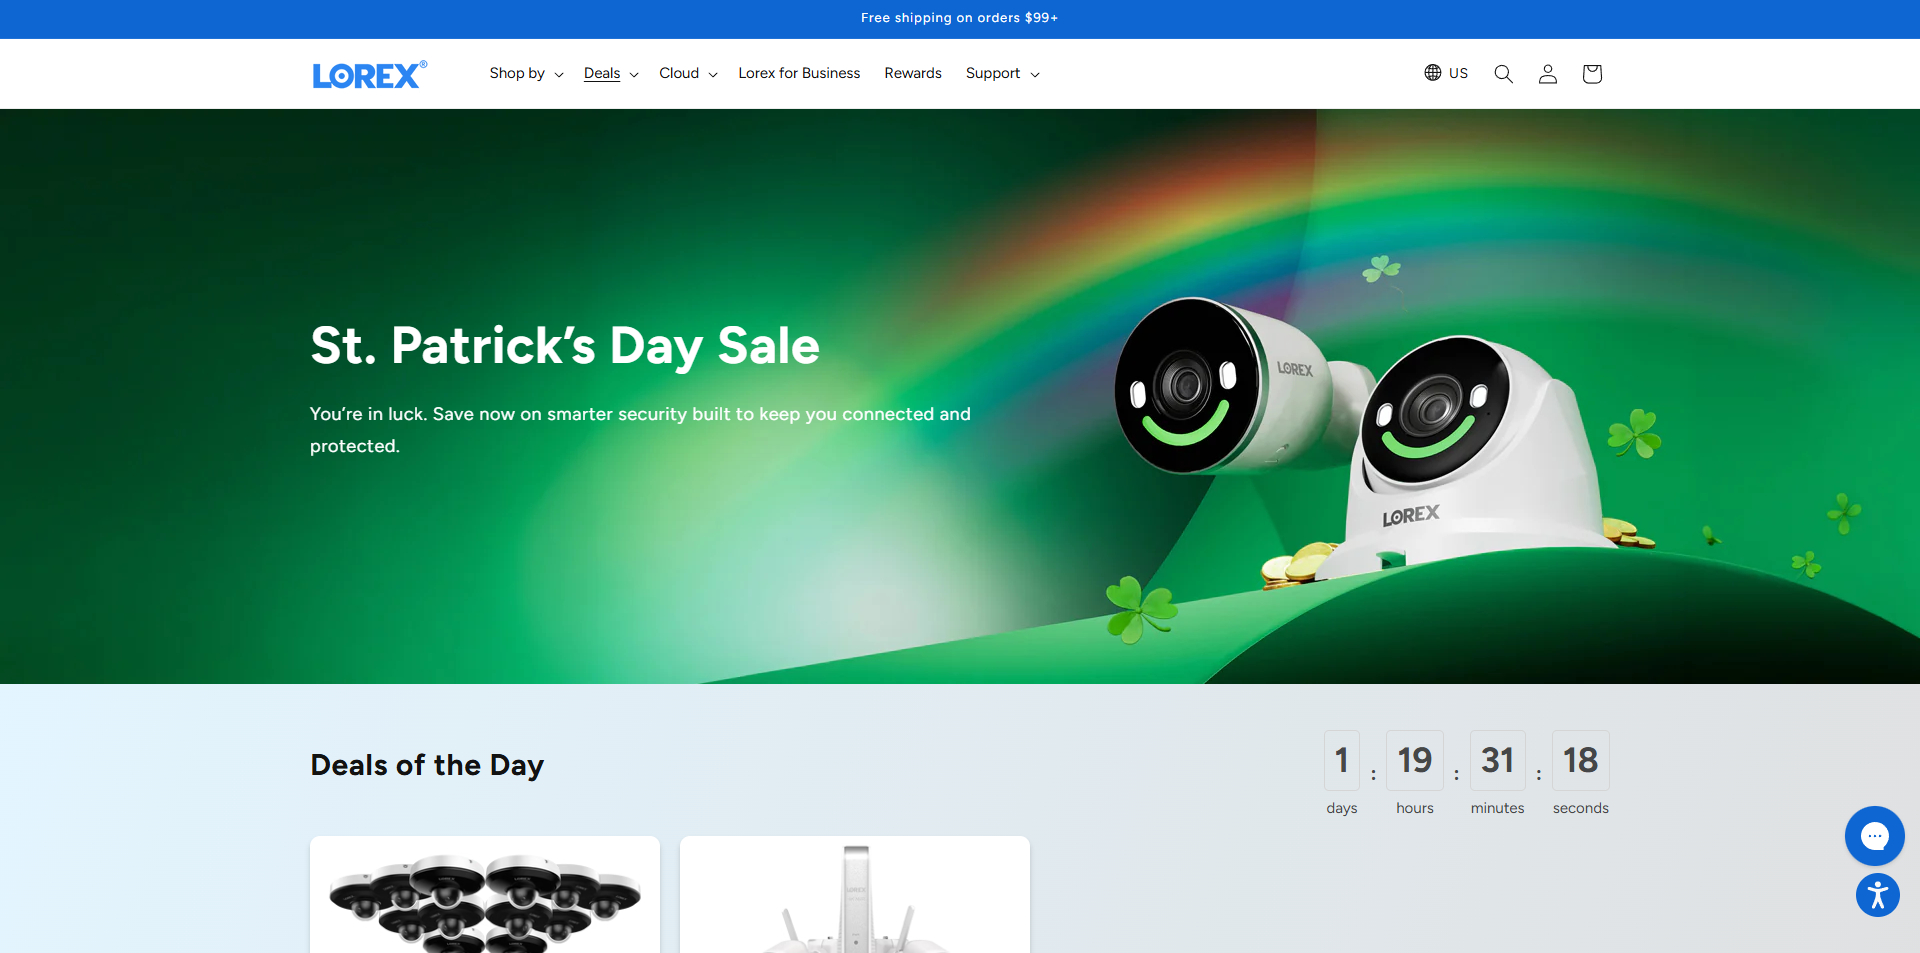
Task: Click the globe region icon
Action: [1433, 73]
